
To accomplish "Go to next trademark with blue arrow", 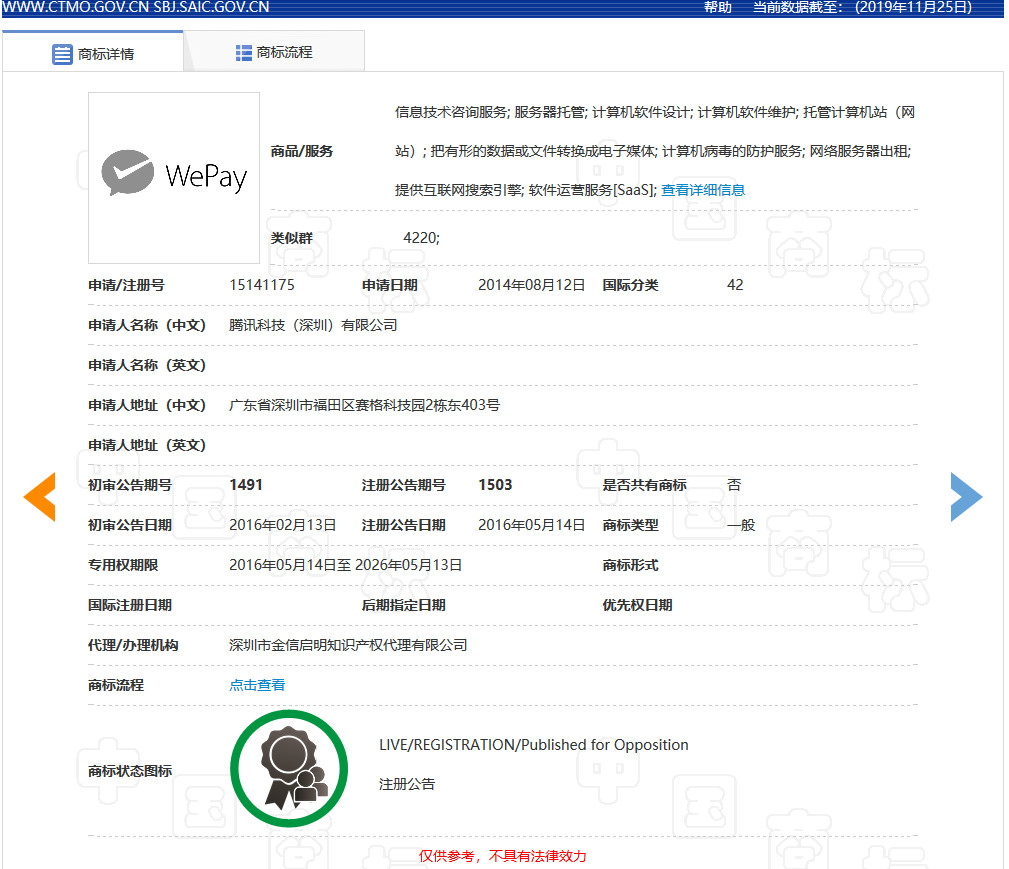I will tap(966, 496).
